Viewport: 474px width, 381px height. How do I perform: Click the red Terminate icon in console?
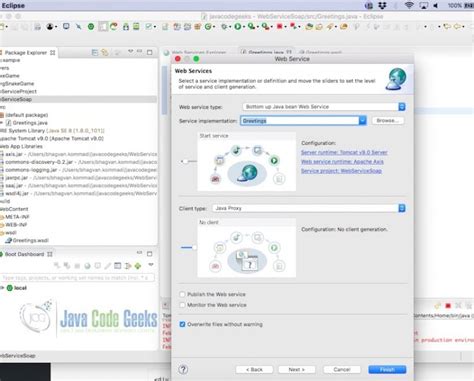pyautogui.click(x=448, y=306)
